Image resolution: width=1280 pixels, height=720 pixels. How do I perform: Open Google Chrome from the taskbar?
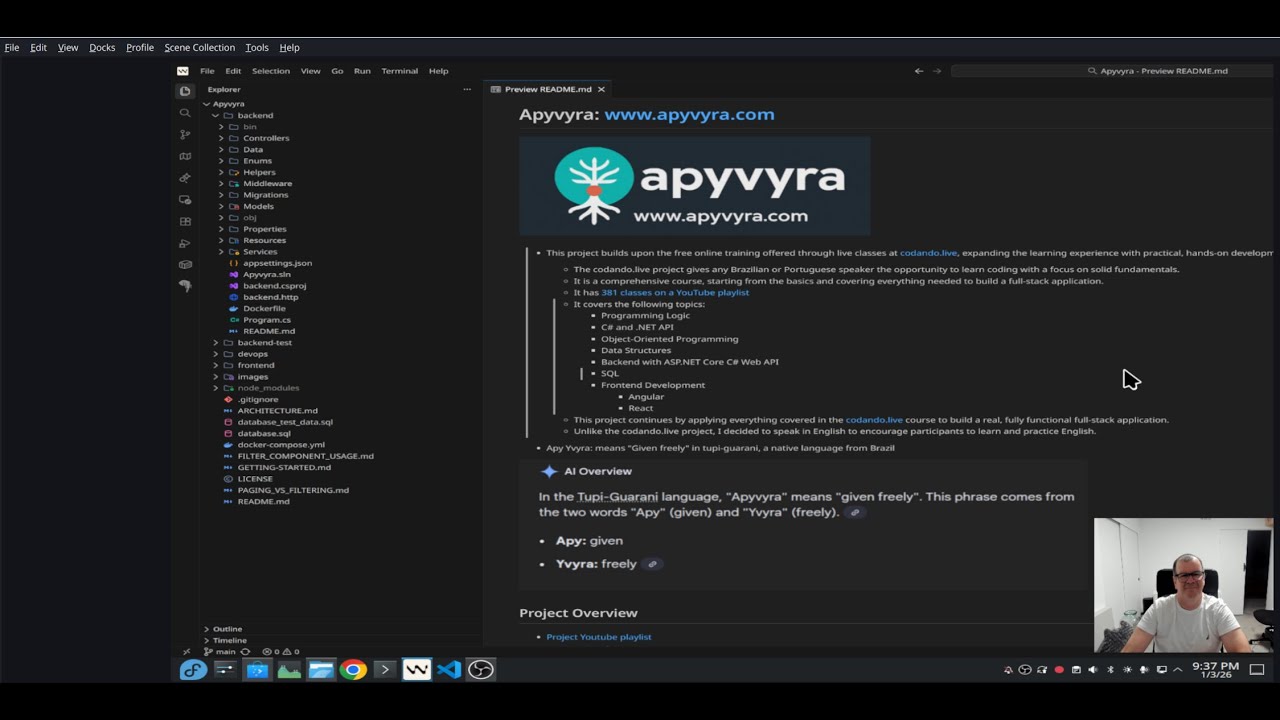353,670
